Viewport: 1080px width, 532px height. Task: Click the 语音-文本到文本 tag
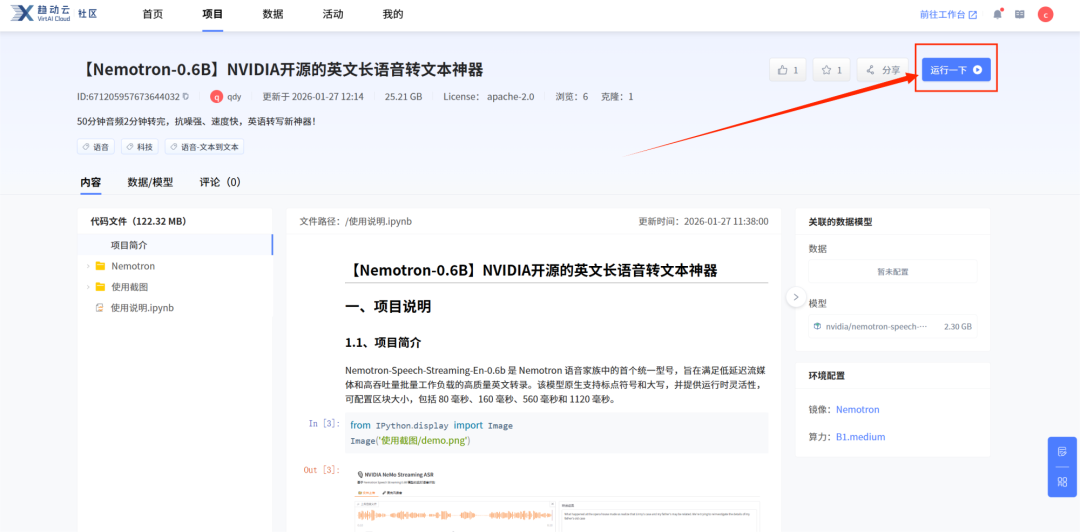(x=205, y=147)
